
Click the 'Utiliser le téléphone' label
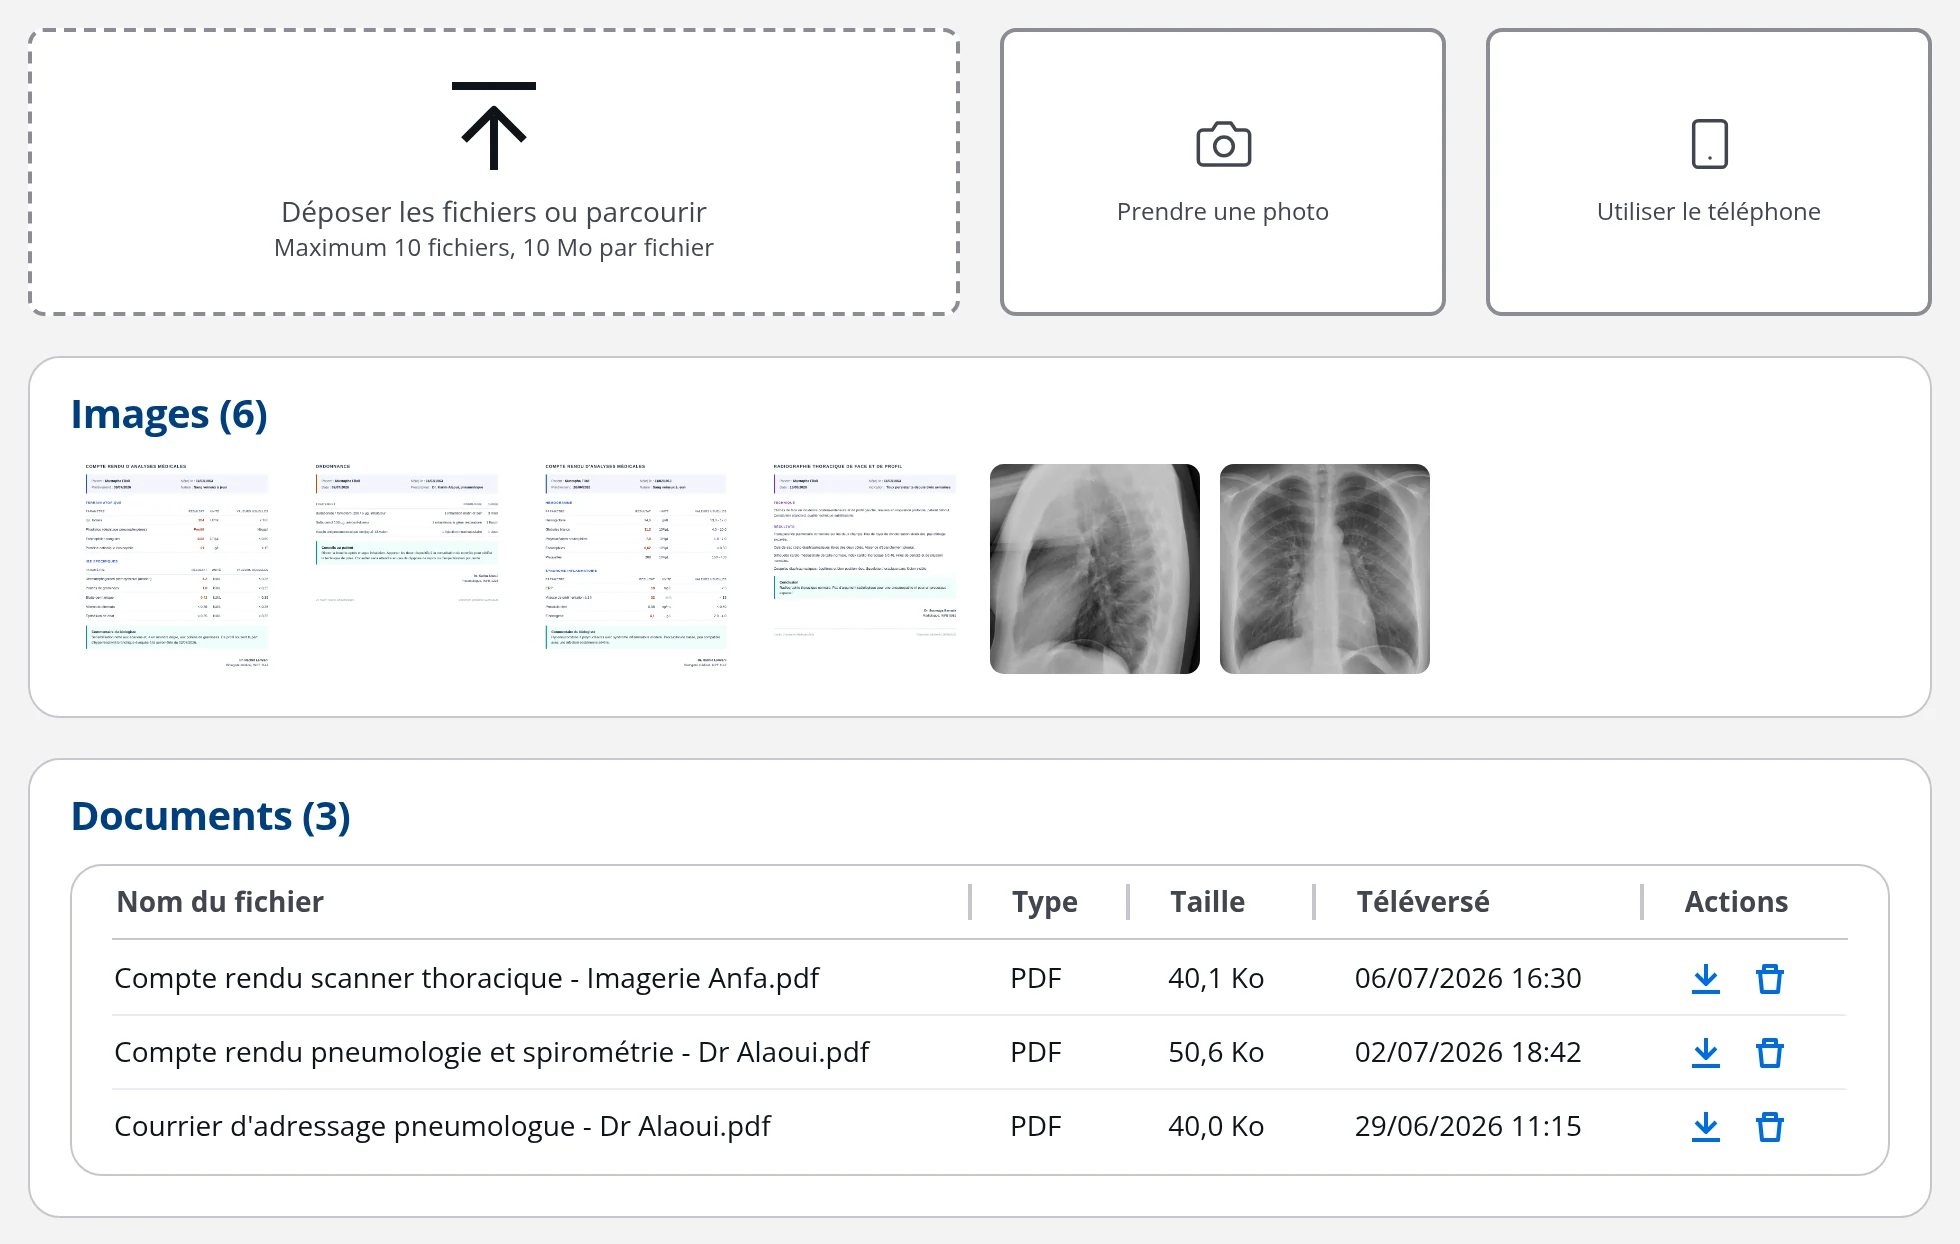(x=1709, y=211)
